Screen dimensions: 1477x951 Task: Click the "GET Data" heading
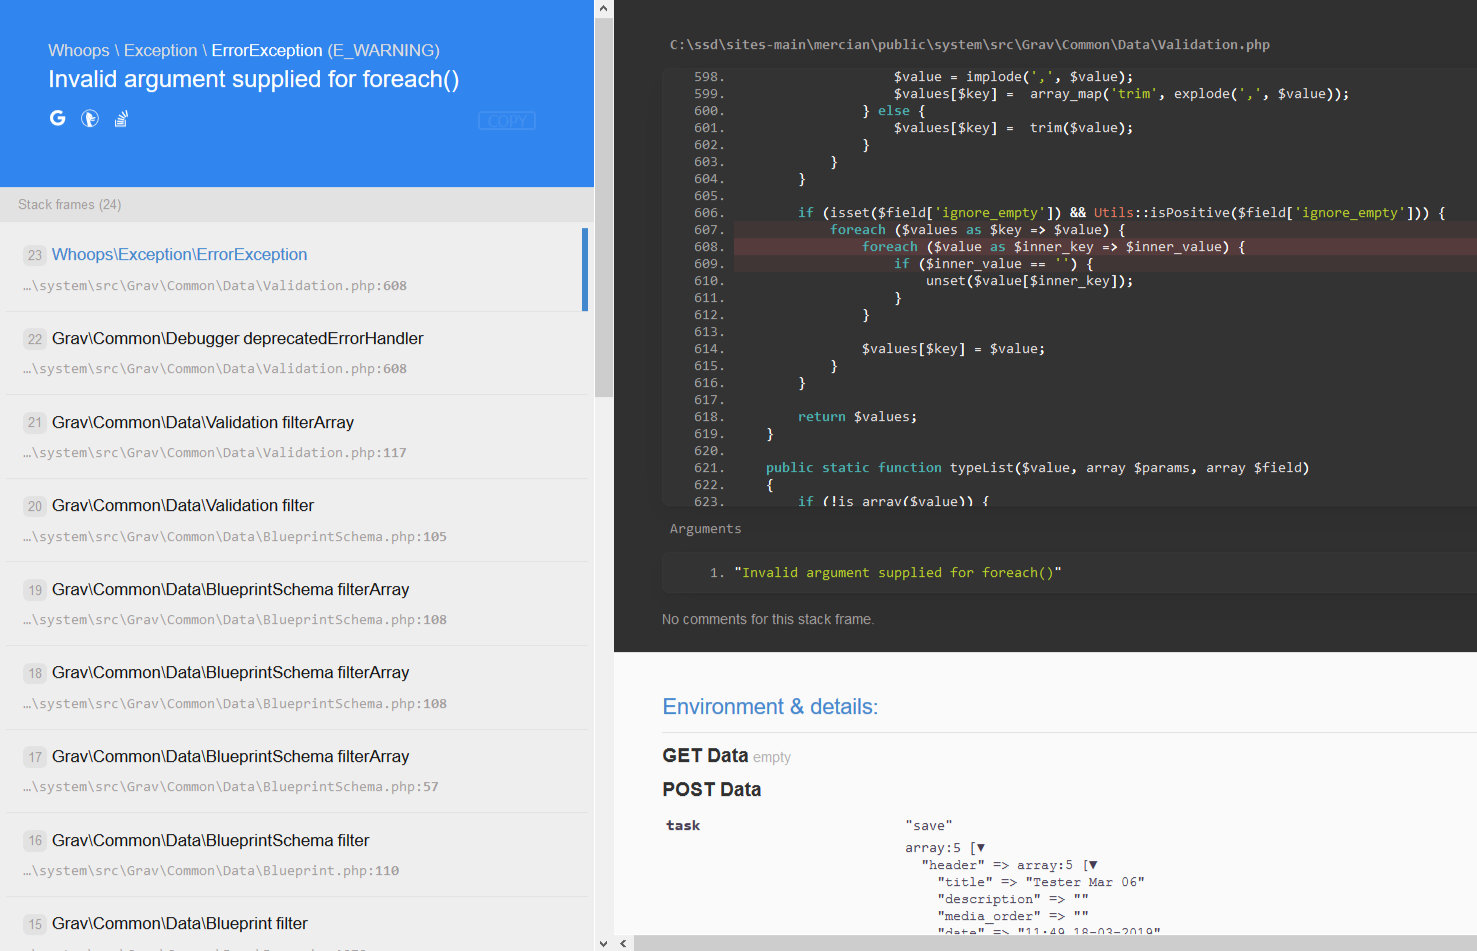click(x=705, y=755)
